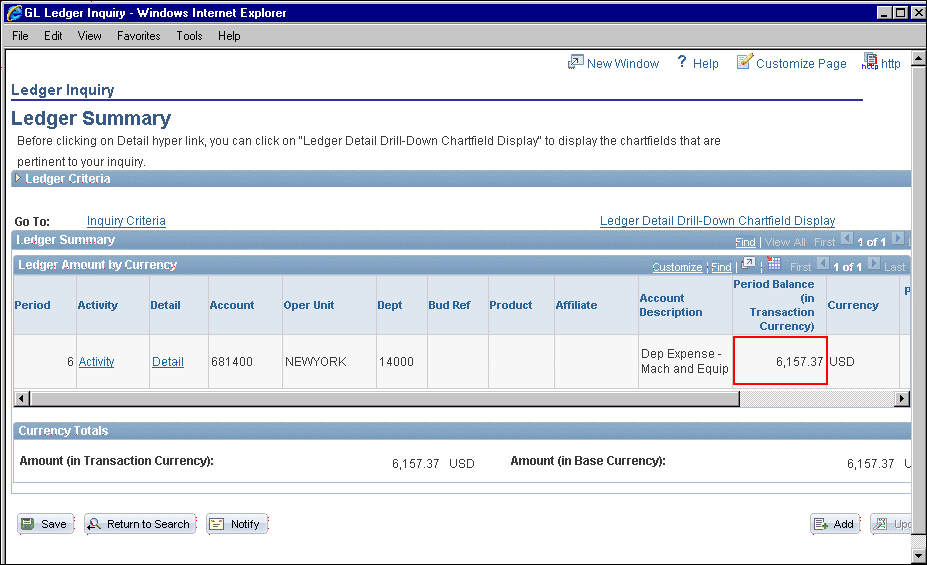Sort by Period Balance column header
The height and width of the screenshot is (565, 927).
[774, 306]
